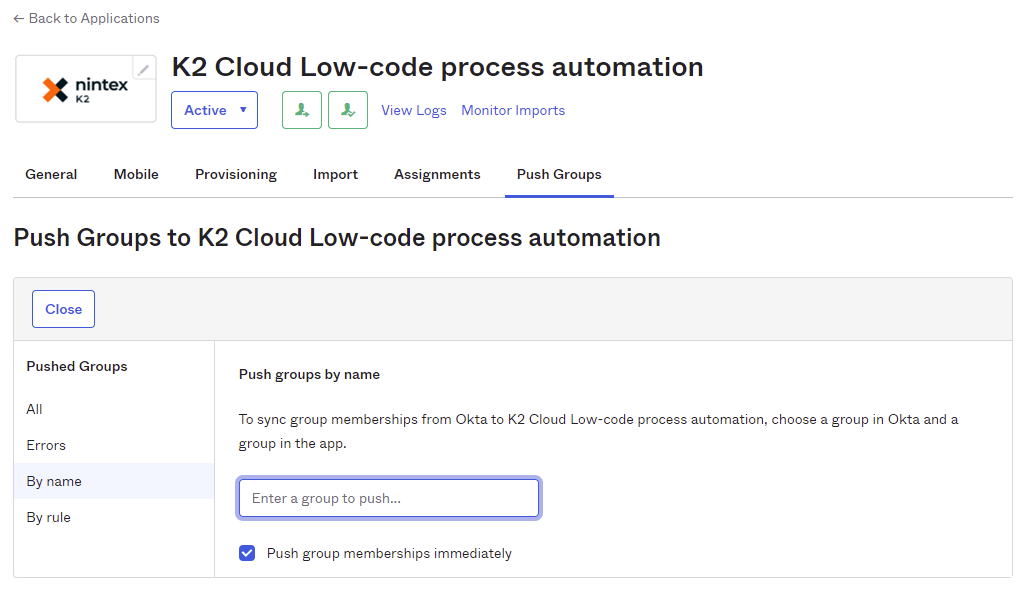Select the Push Groups tab
Image resolution: width=1030 pixels, height=604 pixels.
click(559, 174)
